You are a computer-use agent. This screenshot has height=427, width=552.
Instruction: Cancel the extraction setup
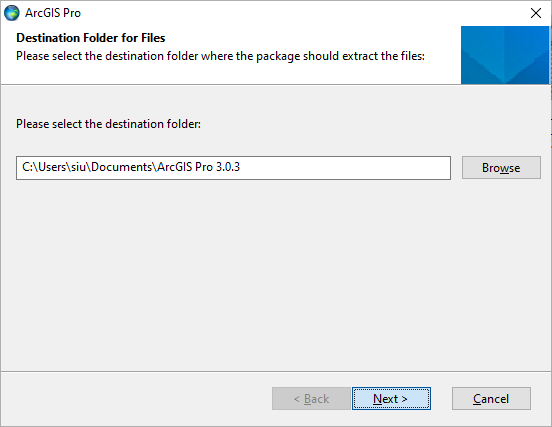click(x=491, y=398)
